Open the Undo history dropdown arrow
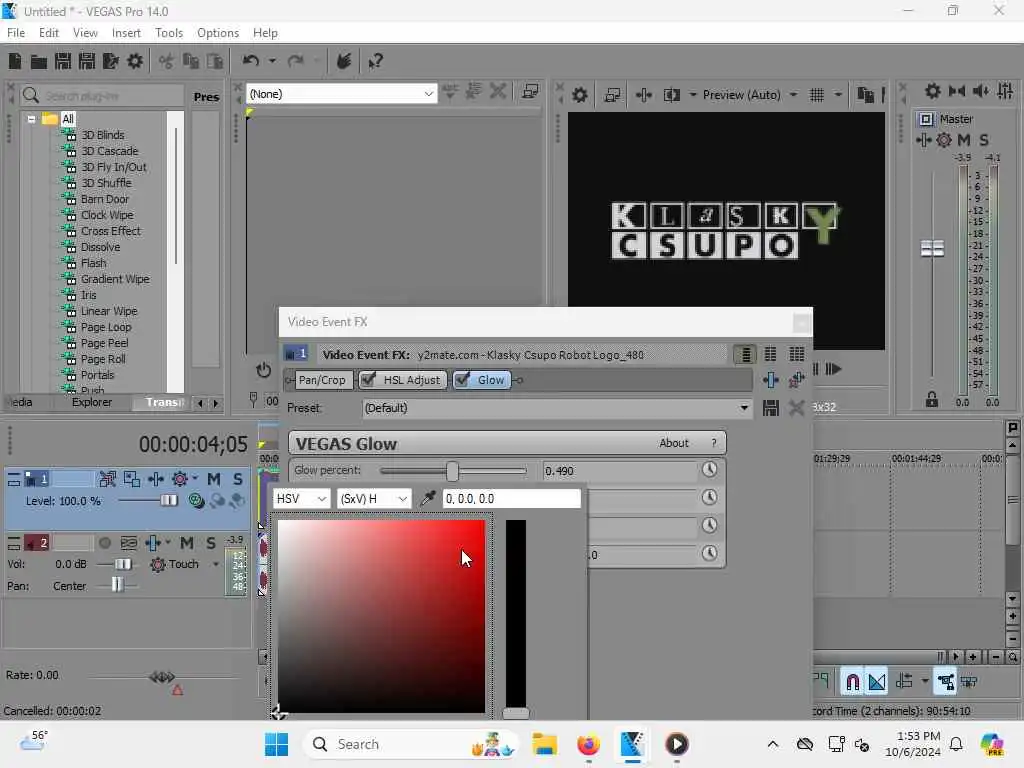Viewport: 1024px width, 768px height. (x=272, y=61)
